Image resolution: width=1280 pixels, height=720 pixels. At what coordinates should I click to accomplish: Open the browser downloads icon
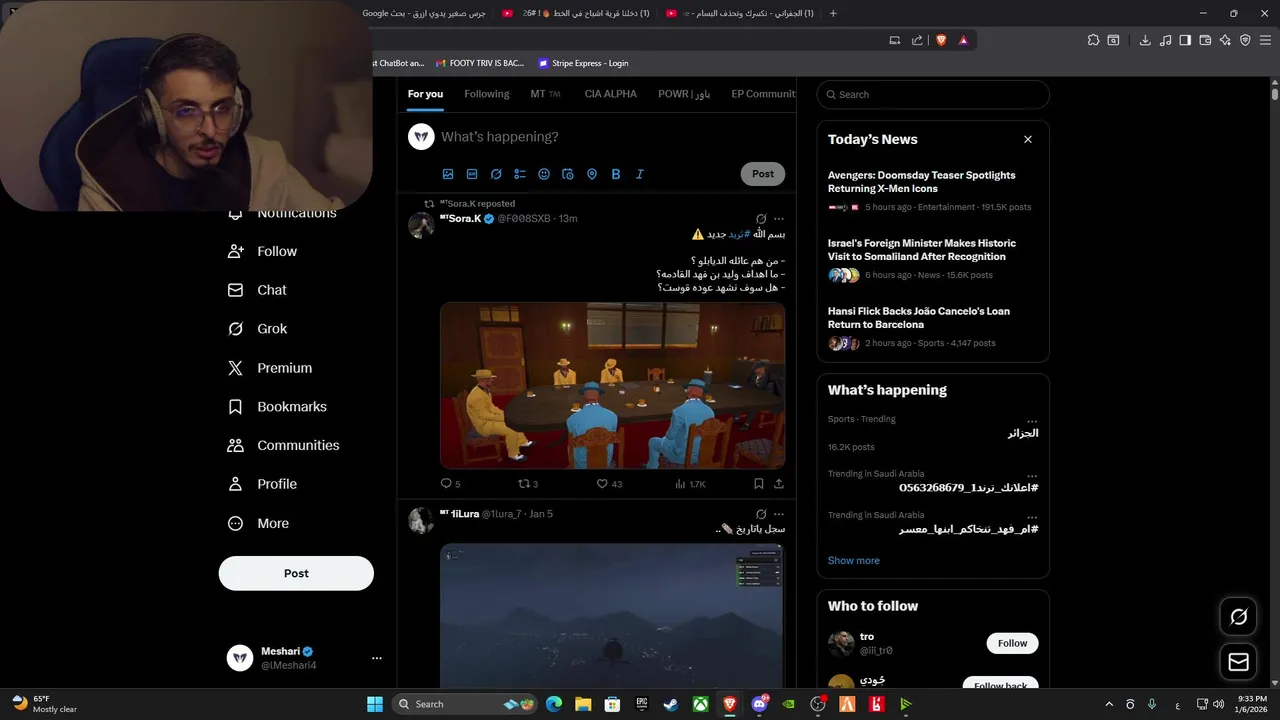pyautogui.click(x=1145, y=40)
